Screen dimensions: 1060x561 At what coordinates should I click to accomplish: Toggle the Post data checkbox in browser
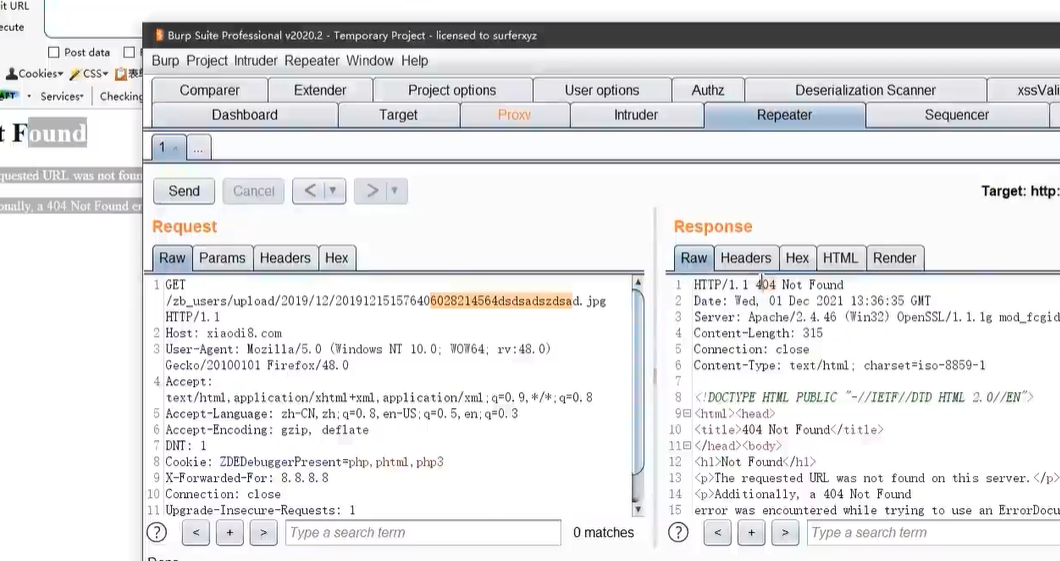coord(54,52)
